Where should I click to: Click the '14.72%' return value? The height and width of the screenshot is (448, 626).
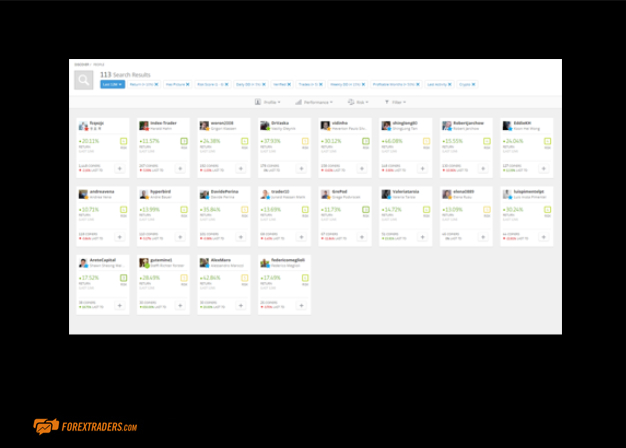tap(392, 210)
